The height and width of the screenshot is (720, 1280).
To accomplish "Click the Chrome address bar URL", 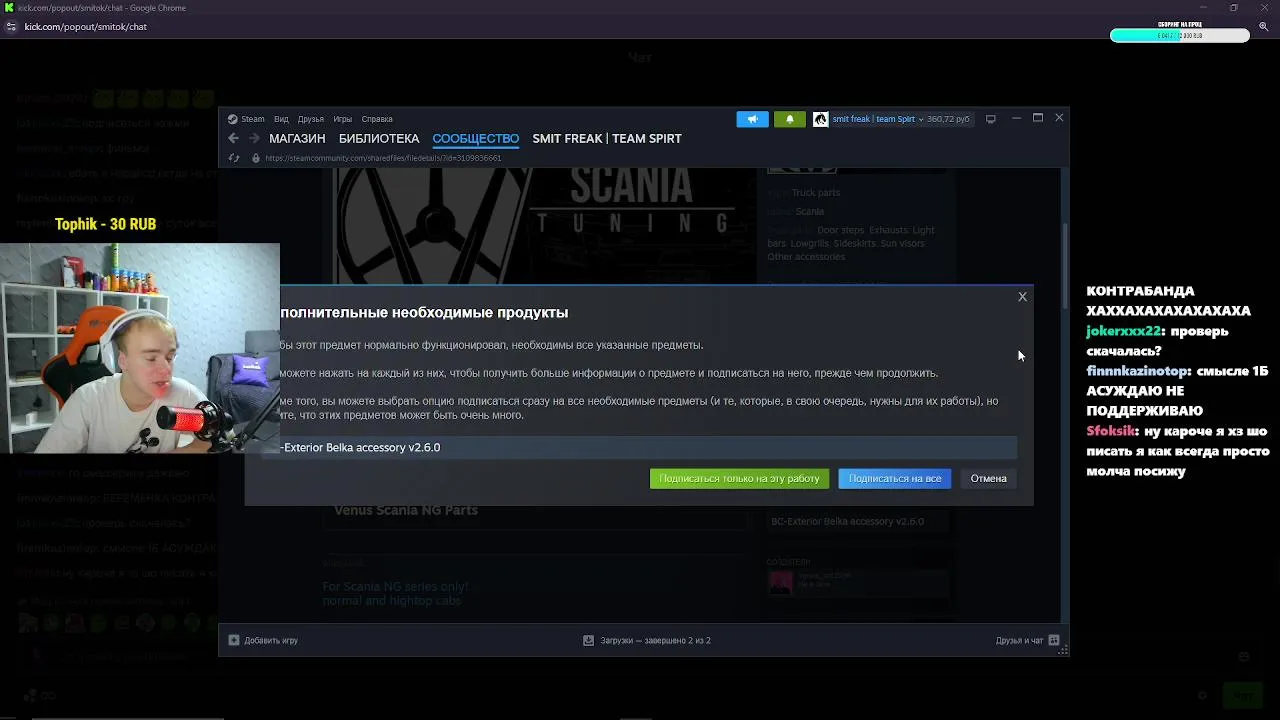I will tap(85, 27).
